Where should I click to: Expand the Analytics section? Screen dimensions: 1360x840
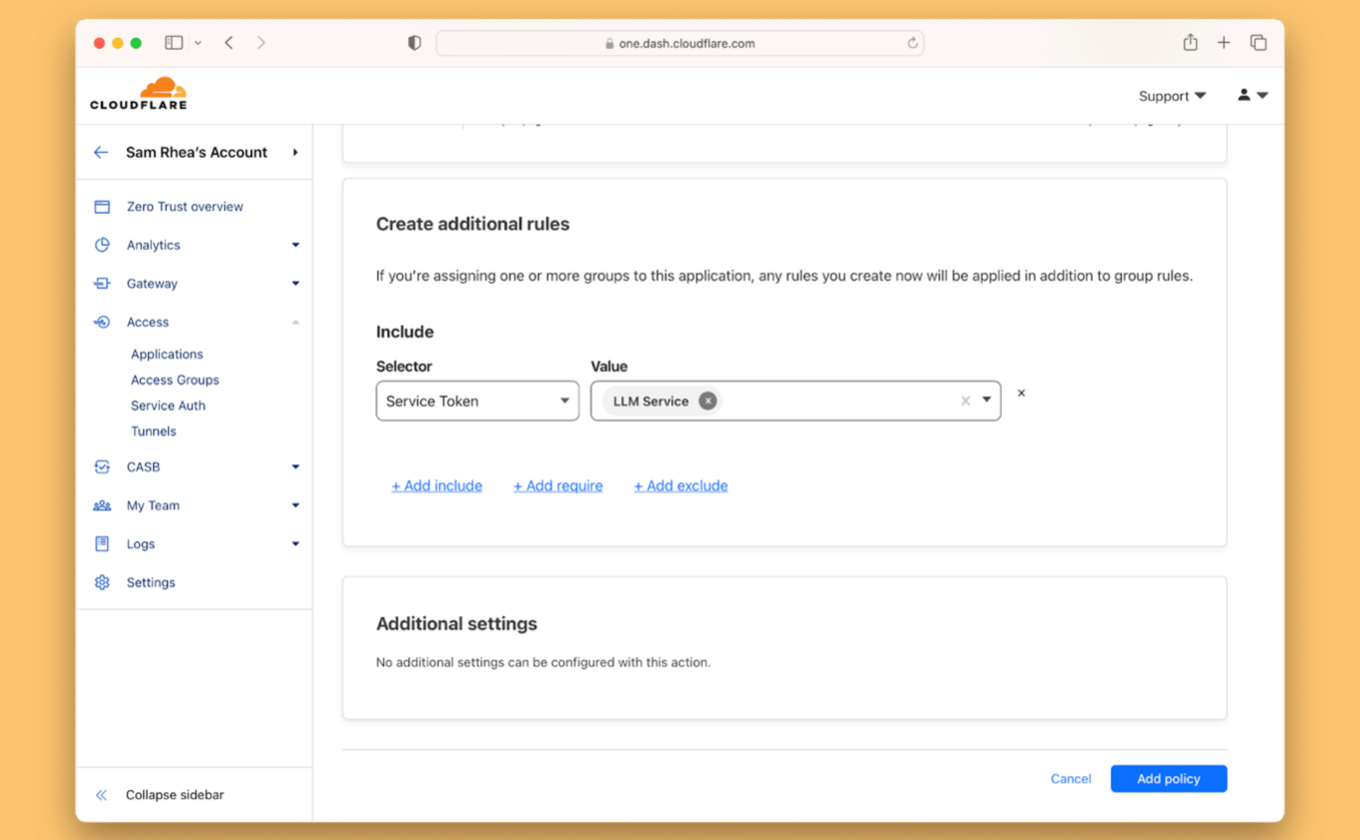pyautogui.click(x=295, y=245)
